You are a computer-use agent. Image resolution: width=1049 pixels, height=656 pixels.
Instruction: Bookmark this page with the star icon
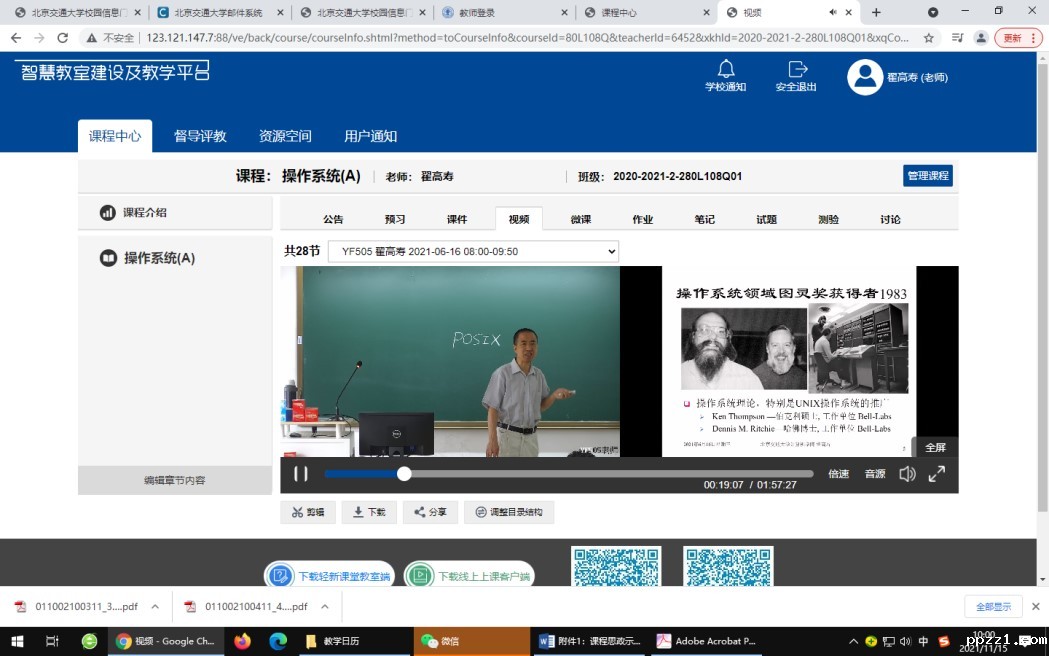click(929, 38)
